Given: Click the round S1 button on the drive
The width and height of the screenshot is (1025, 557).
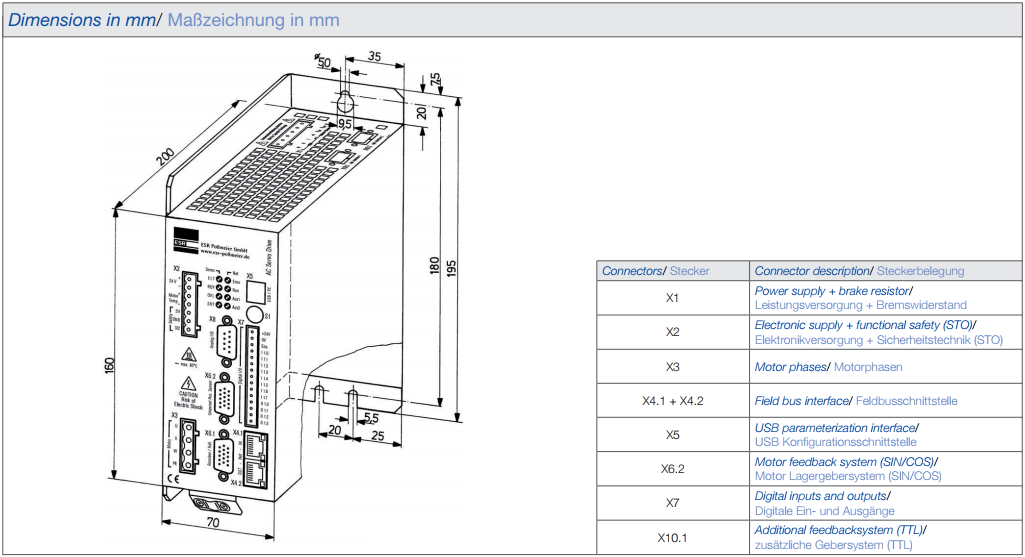Looking at the screenshot, I should 255,314.
